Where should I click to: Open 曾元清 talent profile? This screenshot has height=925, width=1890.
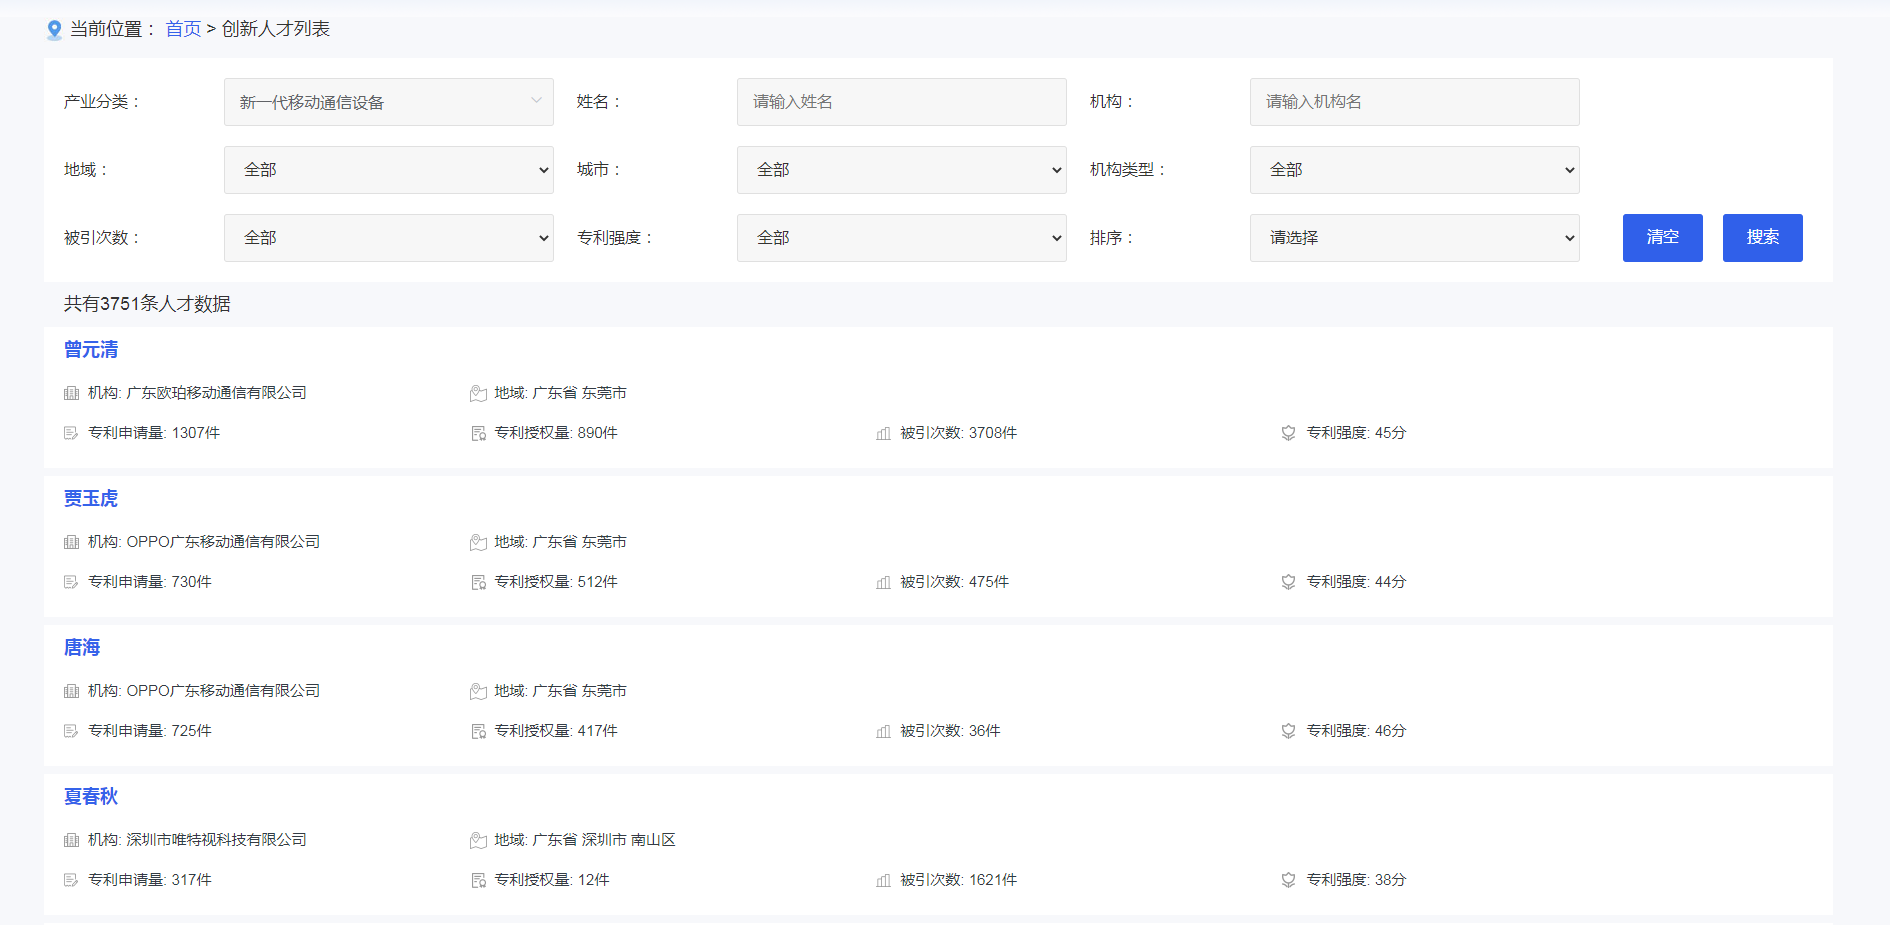(91, 350)
